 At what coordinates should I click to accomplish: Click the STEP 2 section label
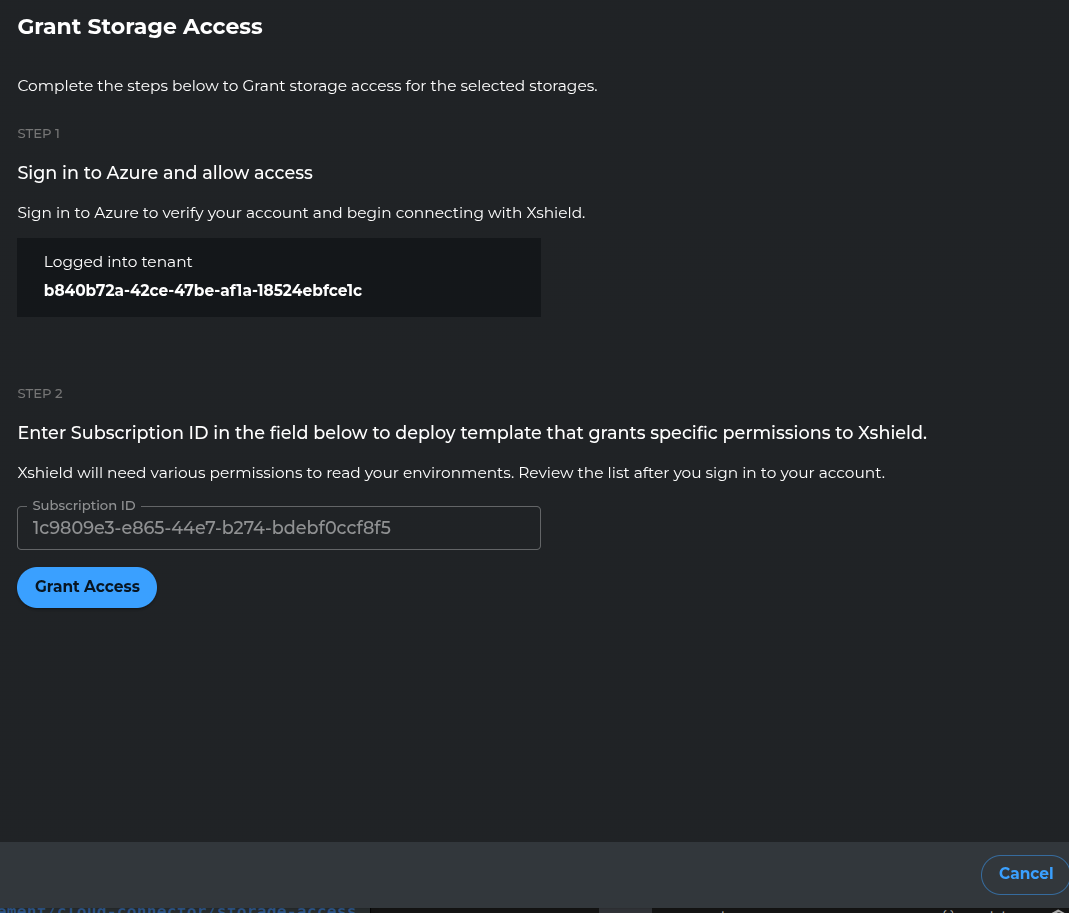(x=39, y=393)
